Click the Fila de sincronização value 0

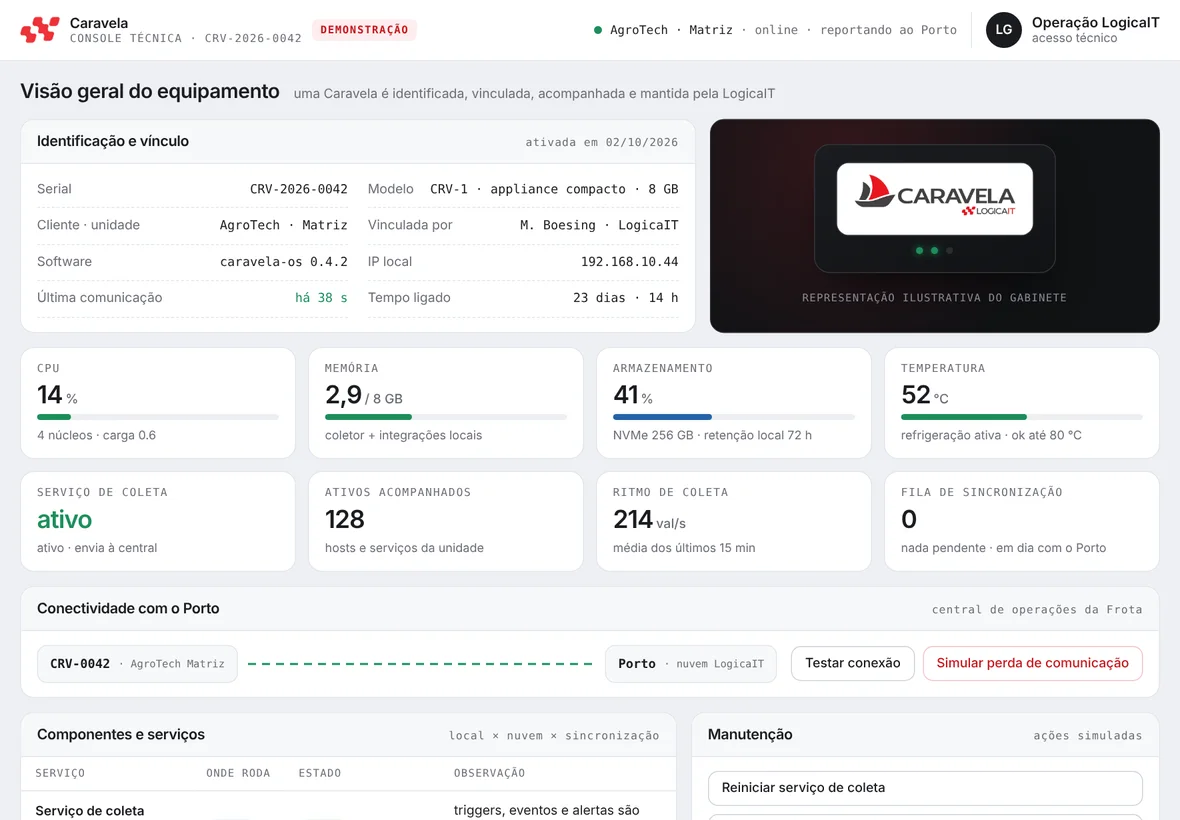coord(909,519)
